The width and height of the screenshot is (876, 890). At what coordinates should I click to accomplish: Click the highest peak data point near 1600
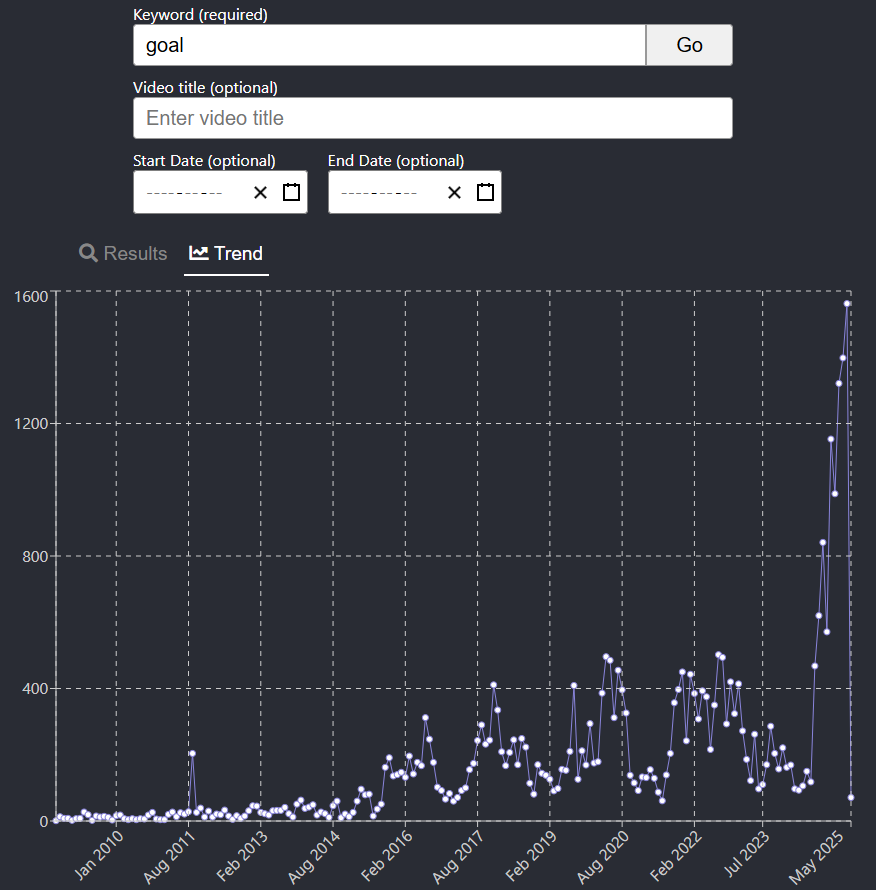[847, 304]
